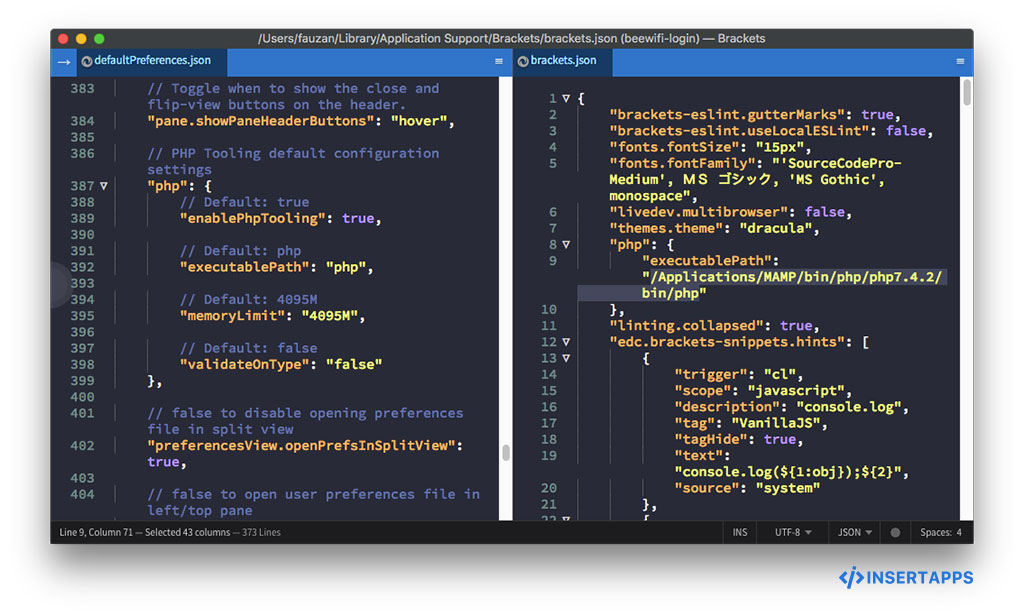Click "brackets-eslint.gutterMarks" key
The width and height of the screenshot is (1024, 616).
point(727,115)
